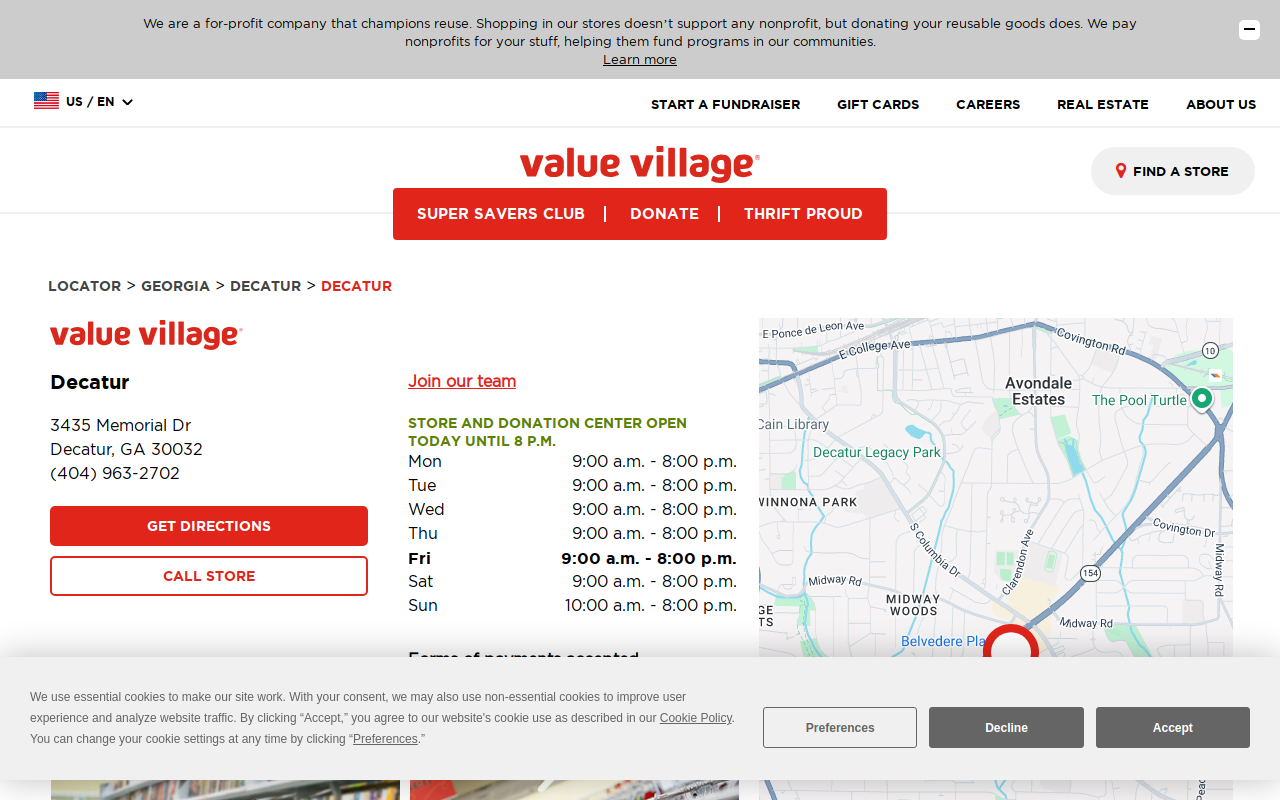Click the store phone number (404) 963-2702
1280x800 pixels.
115,473
